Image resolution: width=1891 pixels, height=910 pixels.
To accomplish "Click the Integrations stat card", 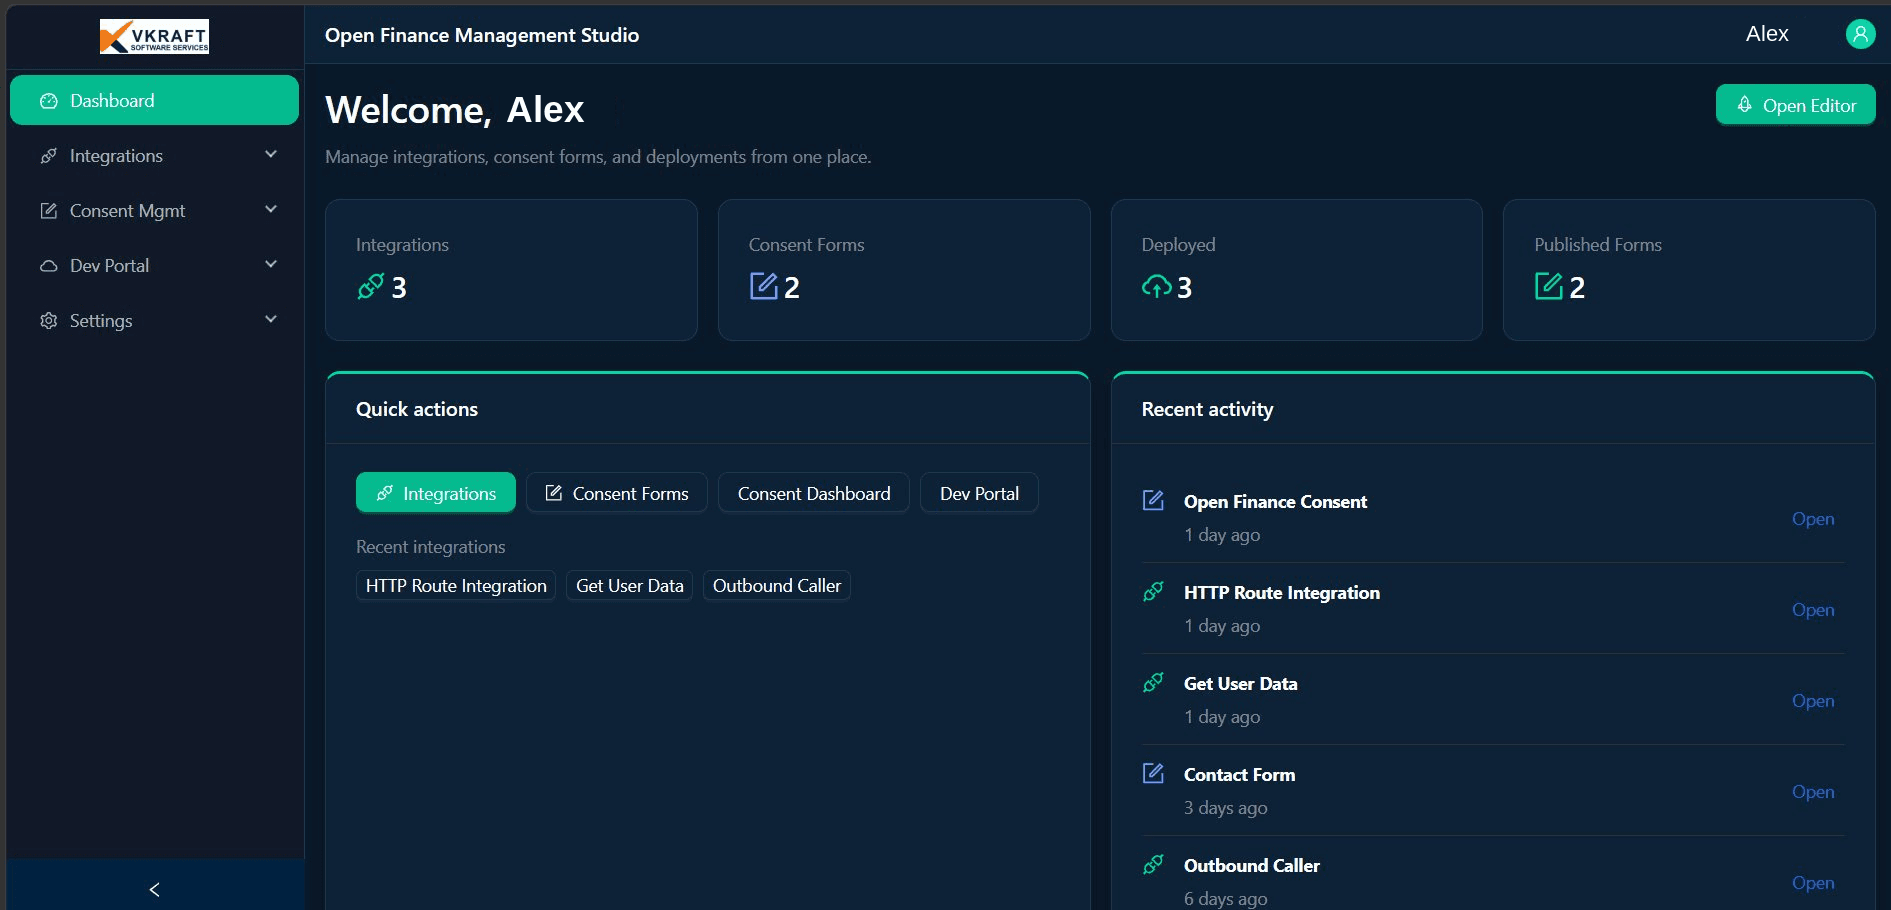I will pyautogui.click(x=511, y=270).
